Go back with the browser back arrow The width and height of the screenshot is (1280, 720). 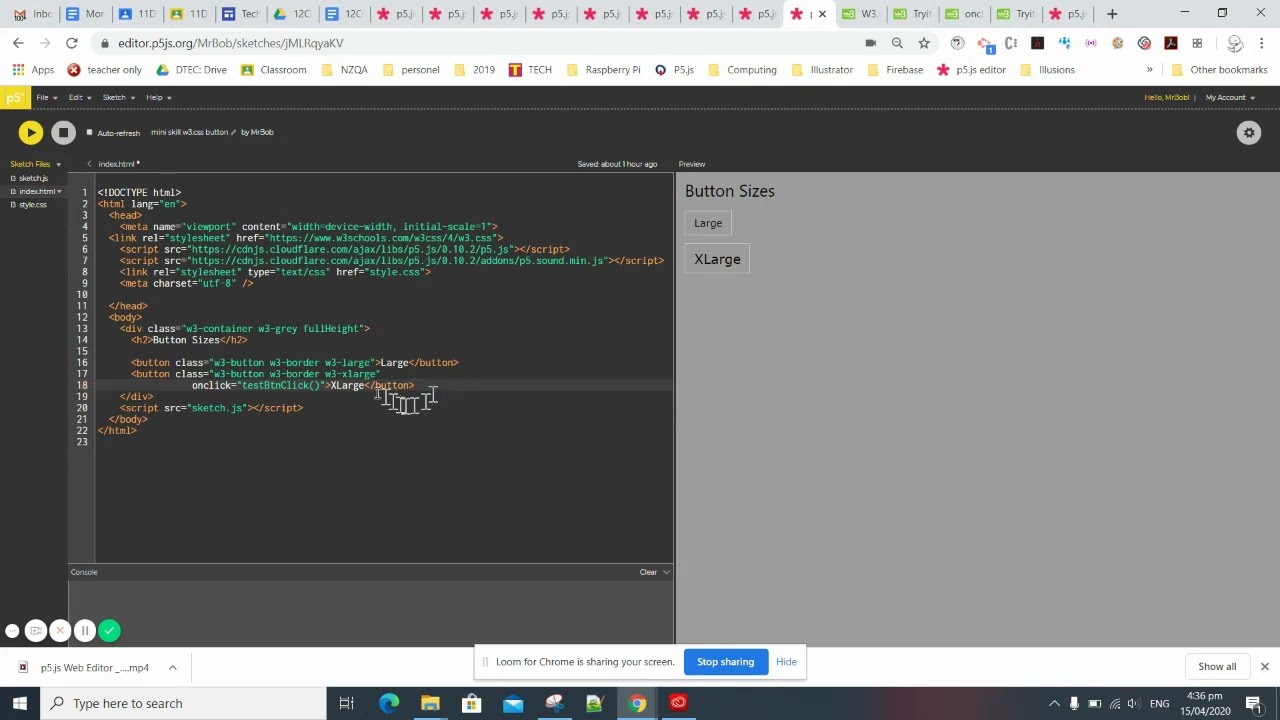coord(18,43)
